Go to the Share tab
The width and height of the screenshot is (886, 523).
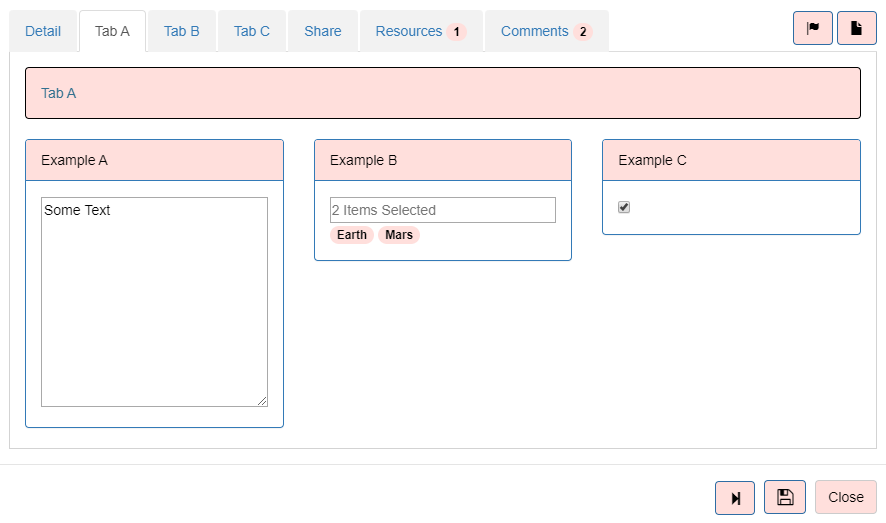pyautogui.click(x=323, y=31)
